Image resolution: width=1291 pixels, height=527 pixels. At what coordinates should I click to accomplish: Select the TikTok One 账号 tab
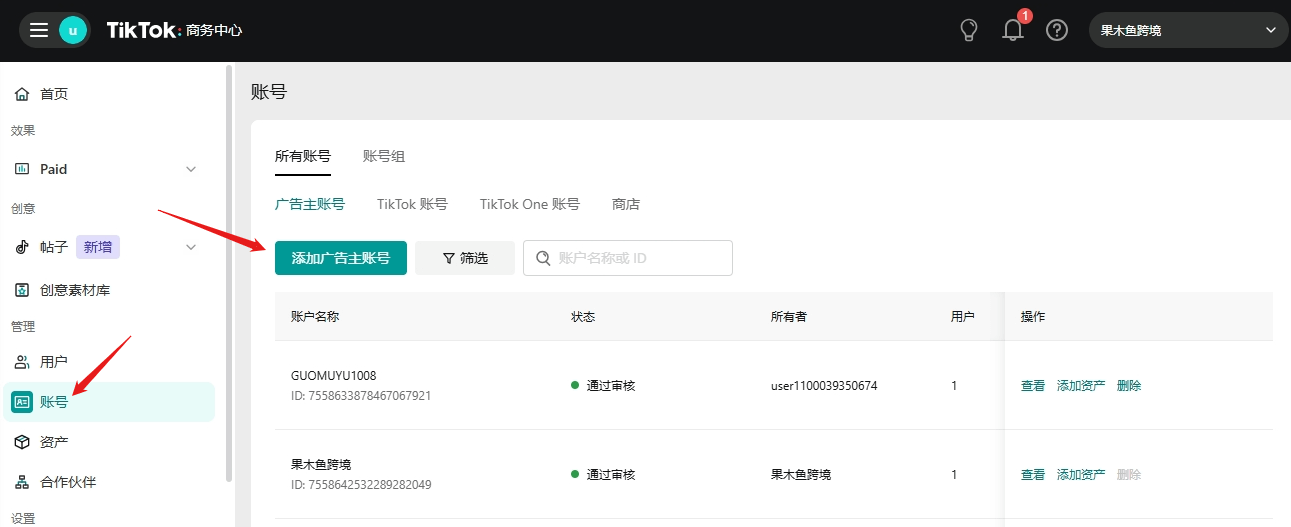tap(529, 204)
